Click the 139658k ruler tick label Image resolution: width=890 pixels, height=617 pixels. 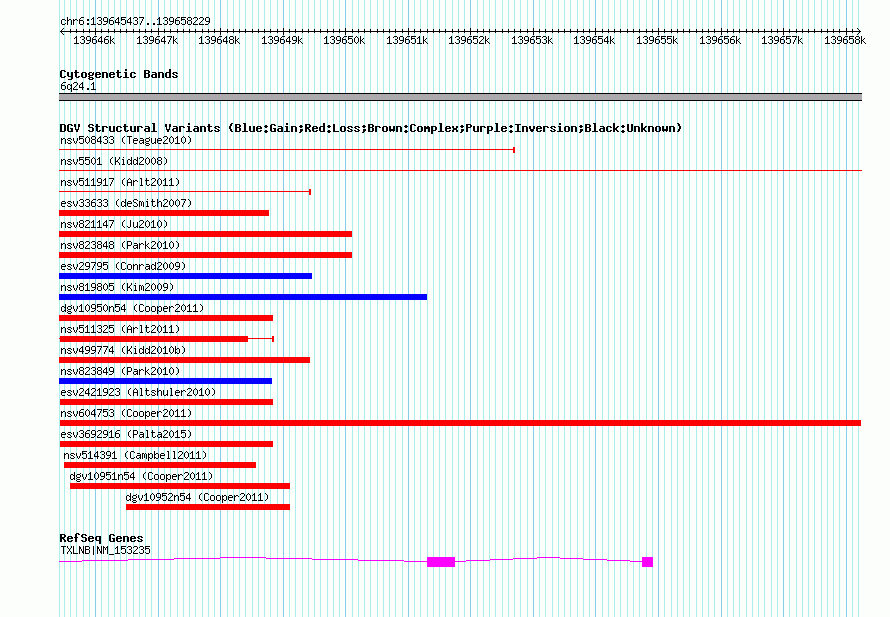click(x=845, y=40)
